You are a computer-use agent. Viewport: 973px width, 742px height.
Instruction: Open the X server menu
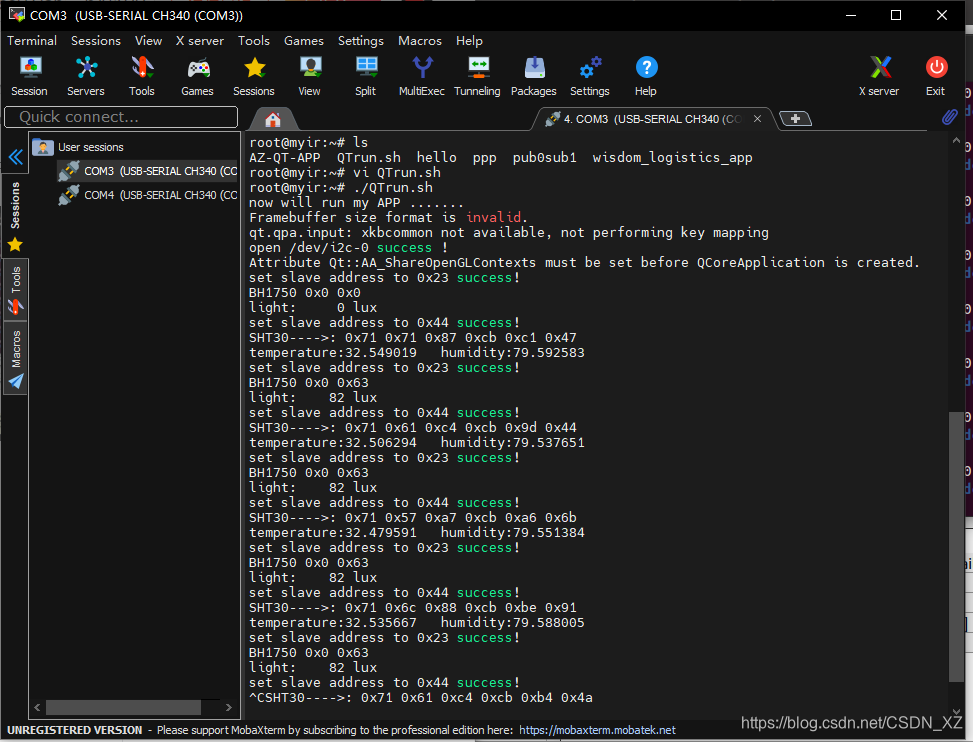point(200,41)
